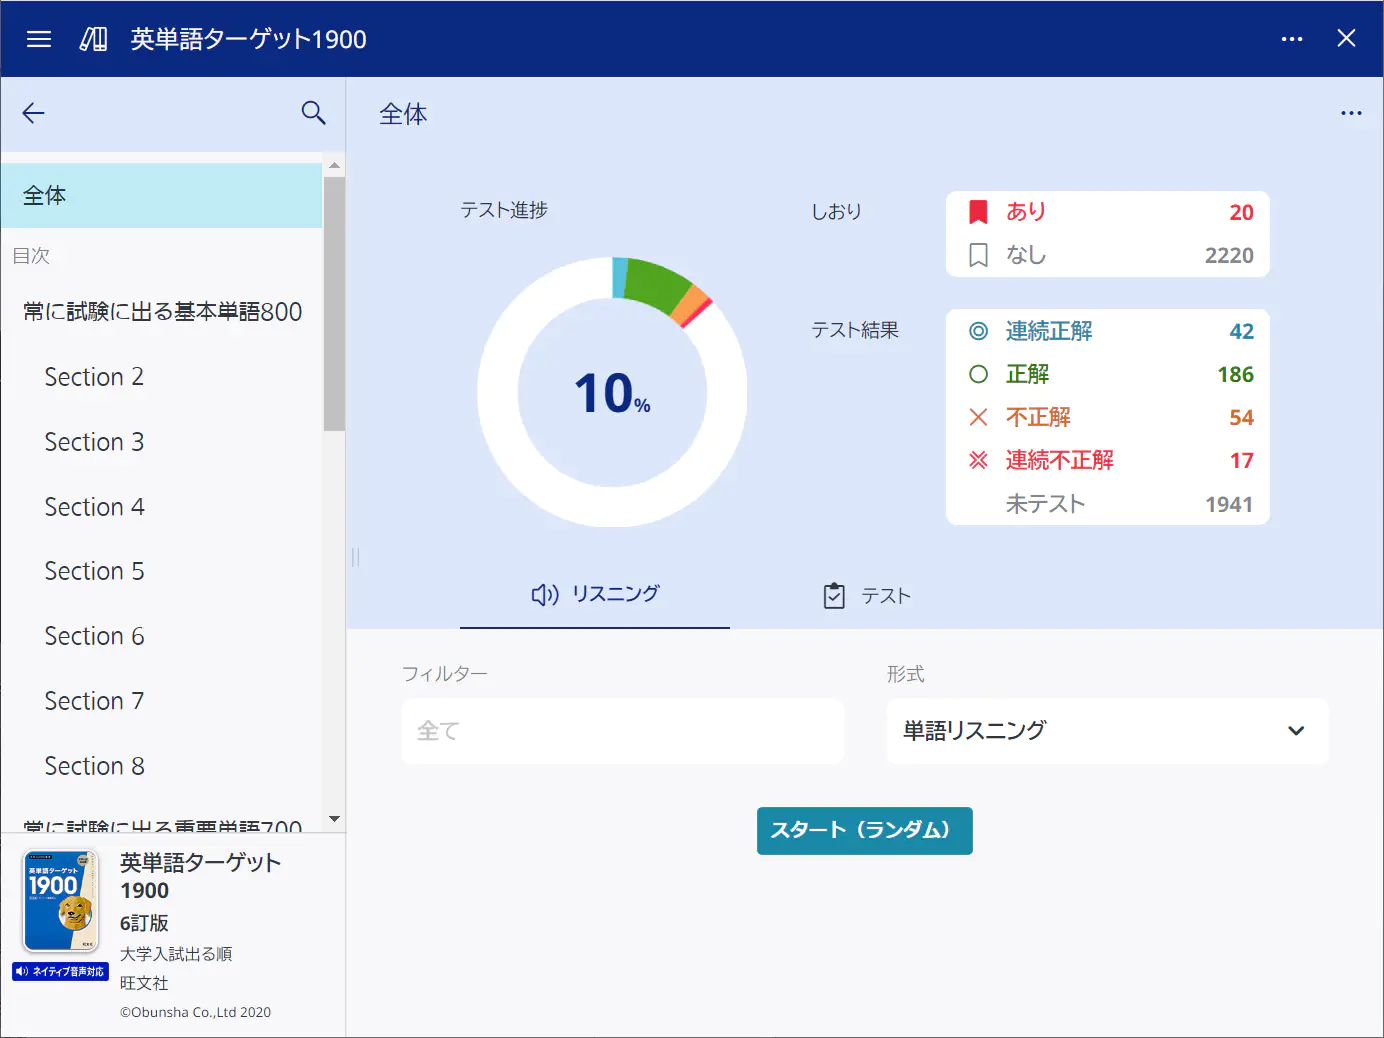Click the back arrow in the sidebar
The image size is (1384, 1038).
click(x=33, y=113)
